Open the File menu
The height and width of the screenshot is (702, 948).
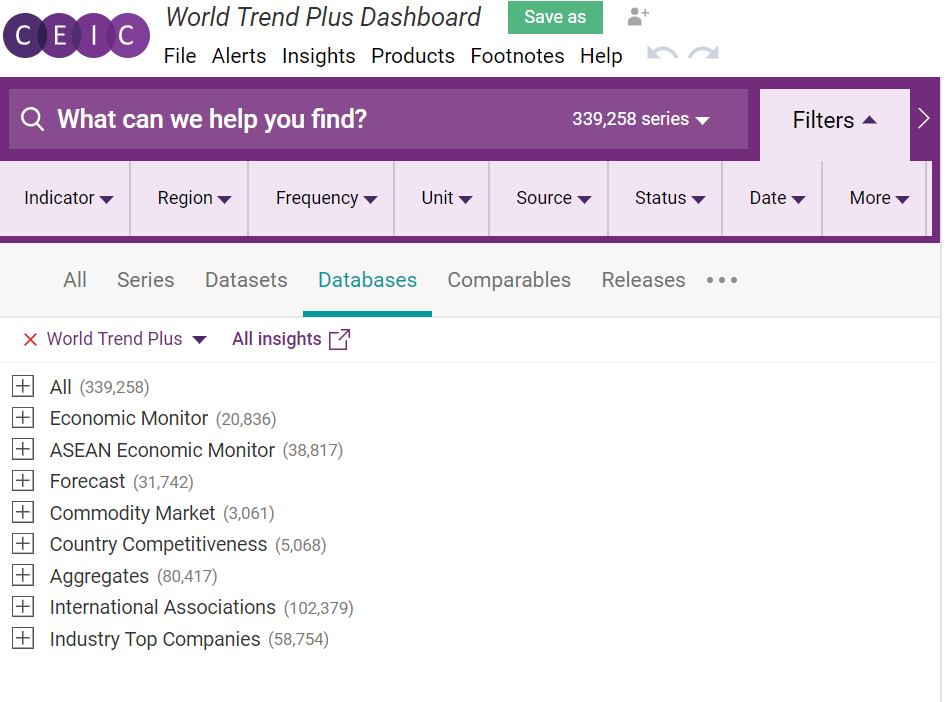(180, 56)
